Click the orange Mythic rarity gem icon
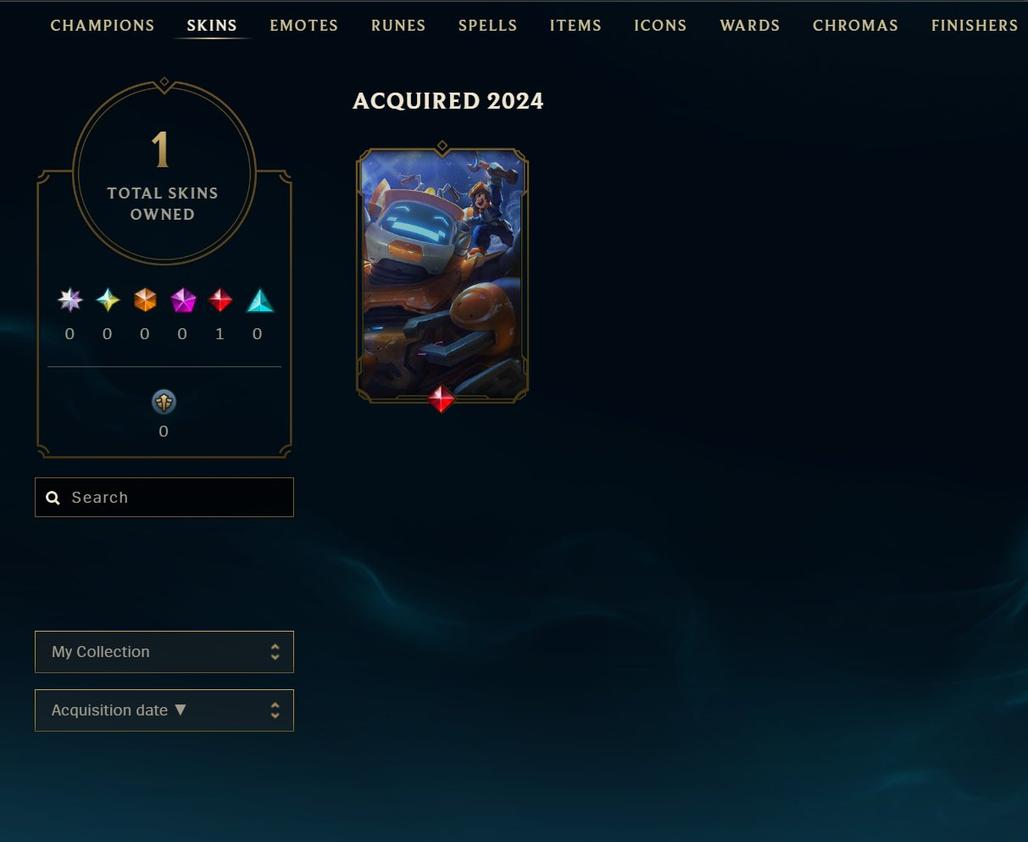 tap(145, 300)
